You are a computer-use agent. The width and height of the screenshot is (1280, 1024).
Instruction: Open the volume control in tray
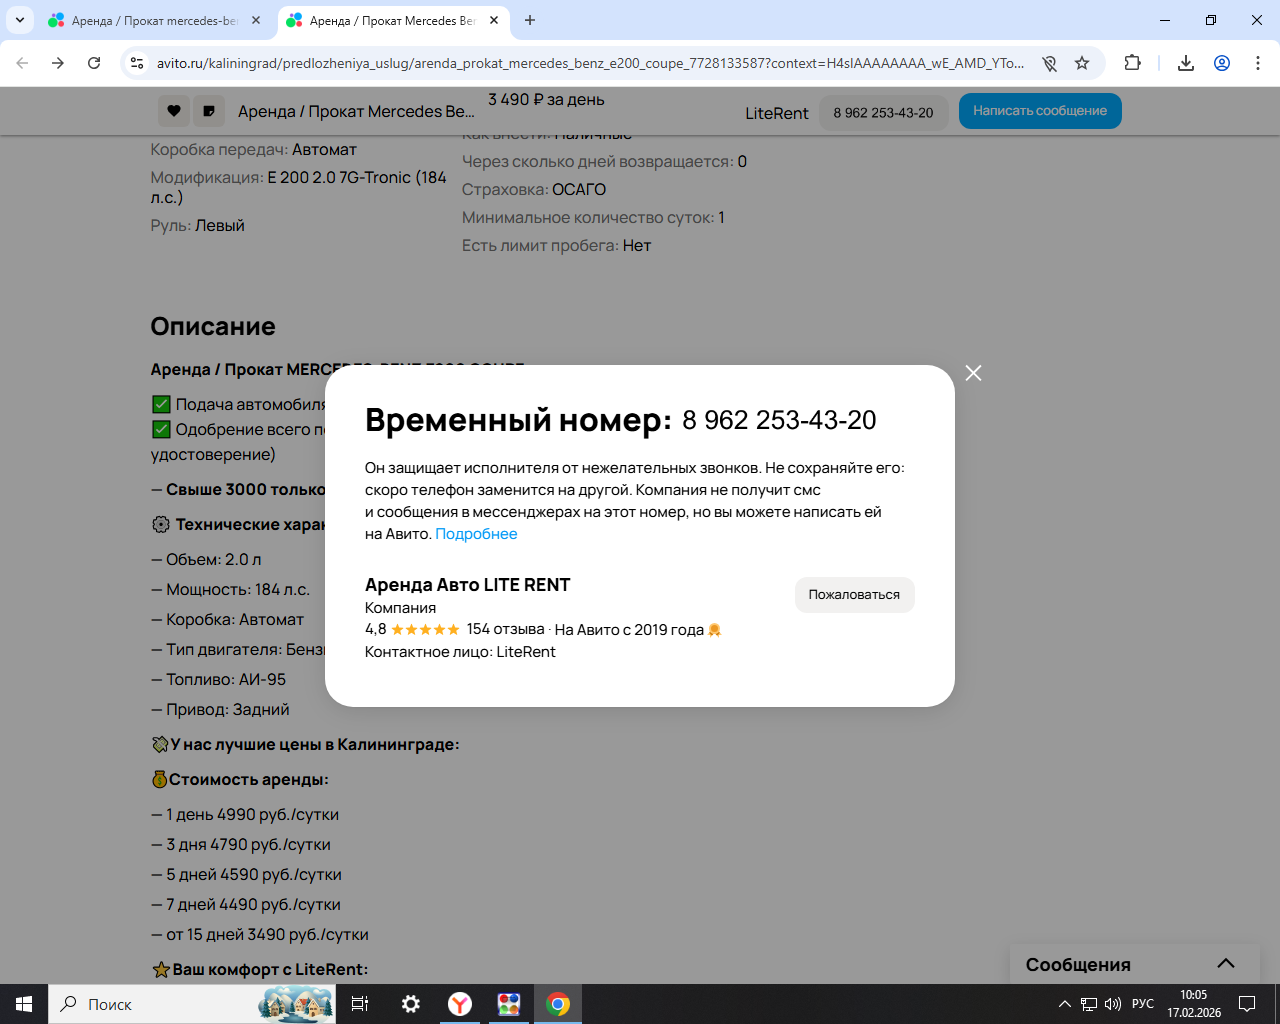1113,1004
